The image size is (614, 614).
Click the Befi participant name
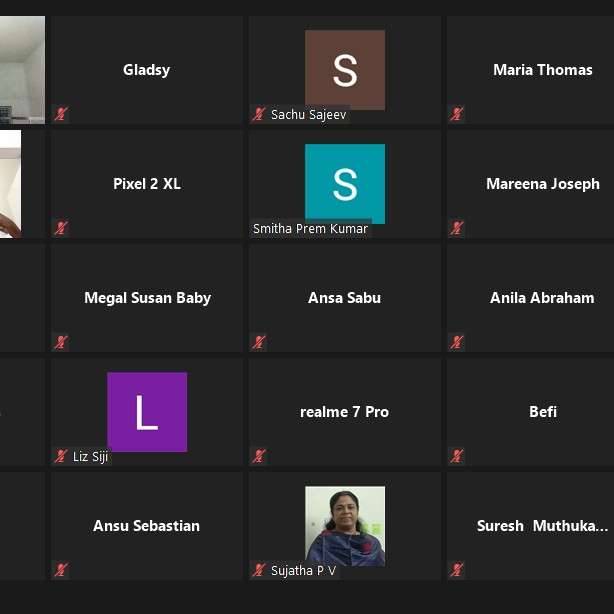click(x=543, y=412)
